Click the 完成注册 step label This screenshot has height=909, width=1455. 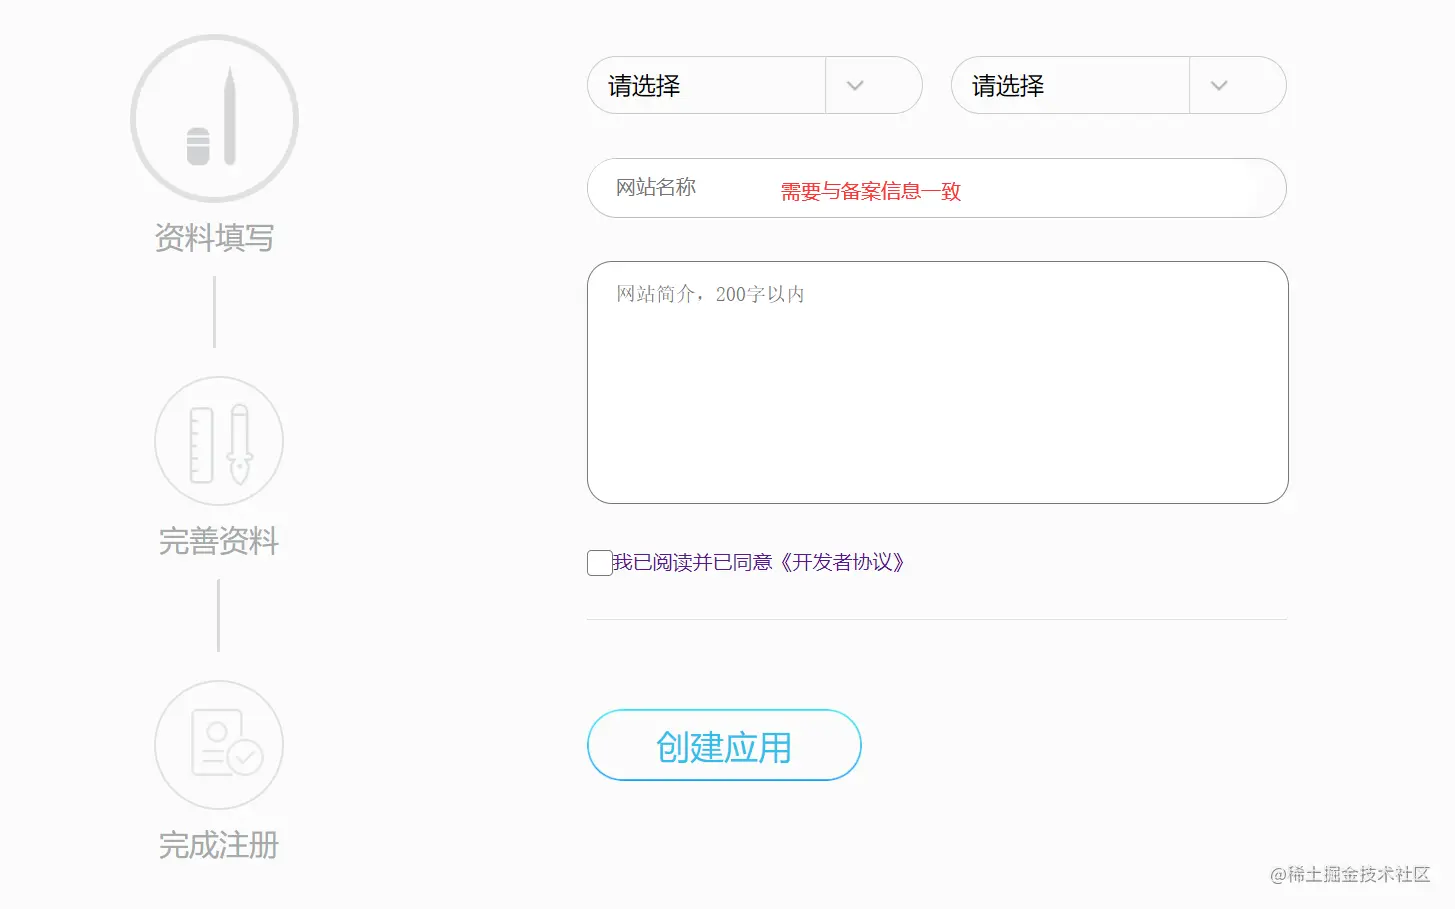(218, 845)
